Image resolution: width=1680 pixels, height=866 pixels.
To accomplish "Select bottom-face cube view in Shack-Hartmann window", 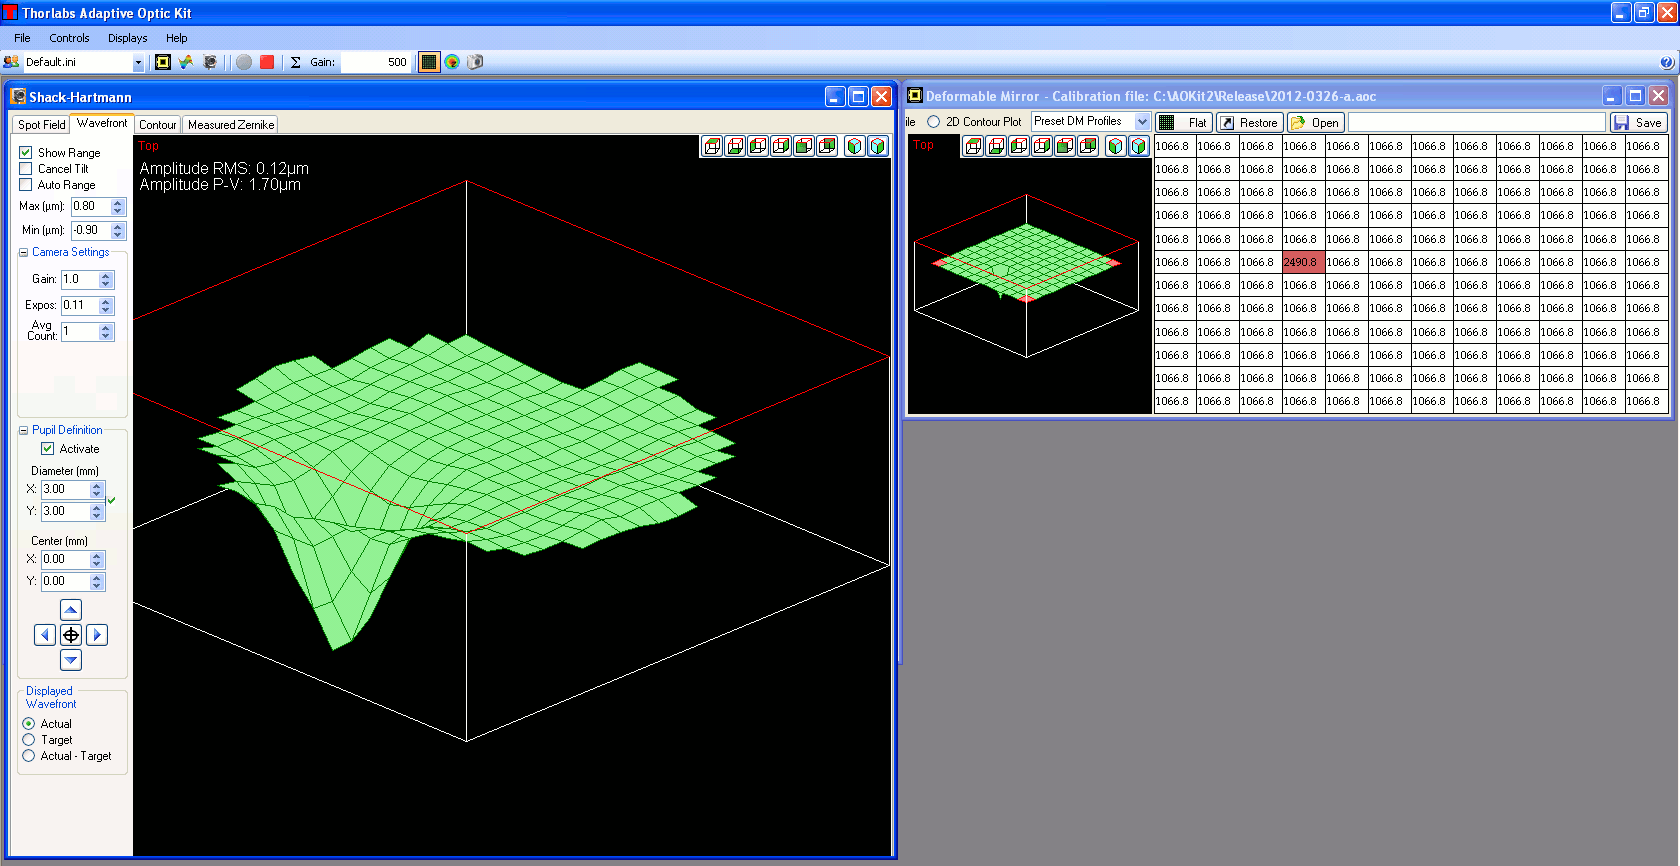I will click(x=735, y=146).
